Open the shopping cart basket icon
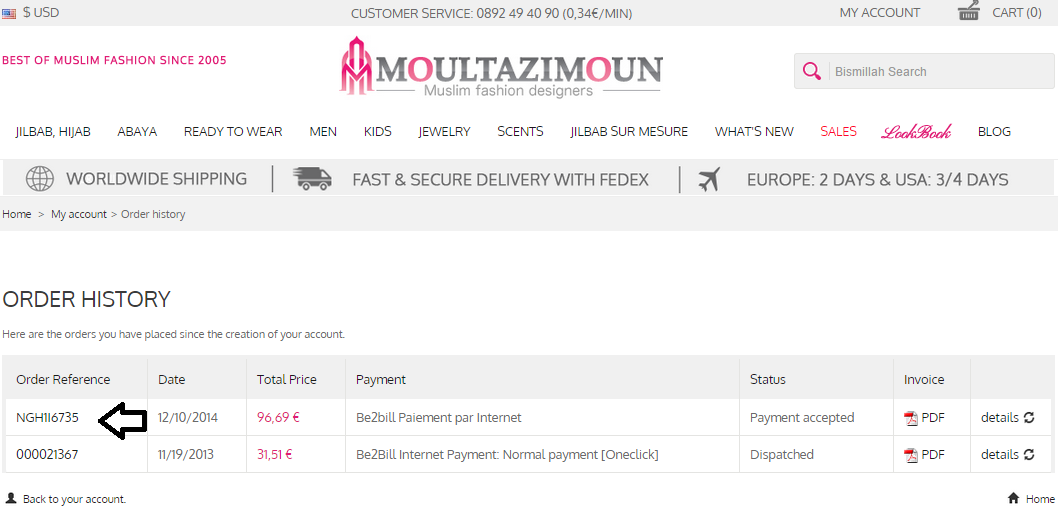 coord(969,11)
